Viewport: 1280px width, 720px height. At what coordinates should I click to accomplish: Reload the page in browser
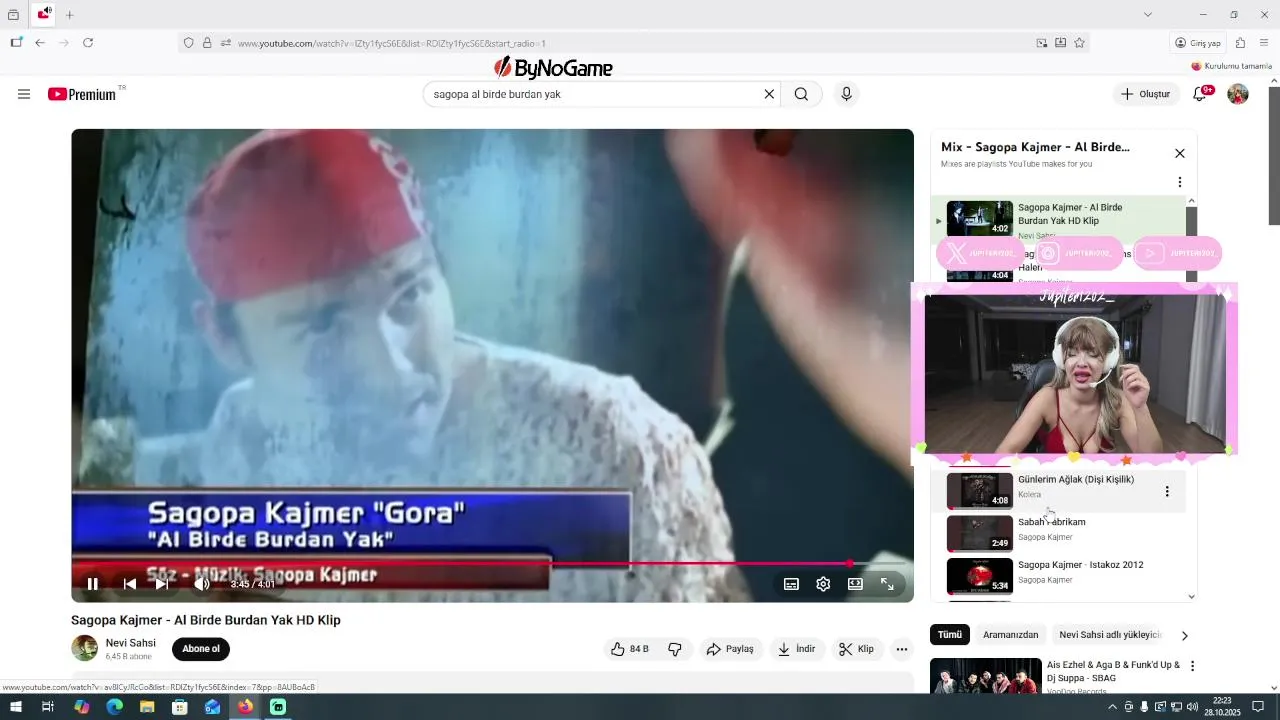(88, 43)
